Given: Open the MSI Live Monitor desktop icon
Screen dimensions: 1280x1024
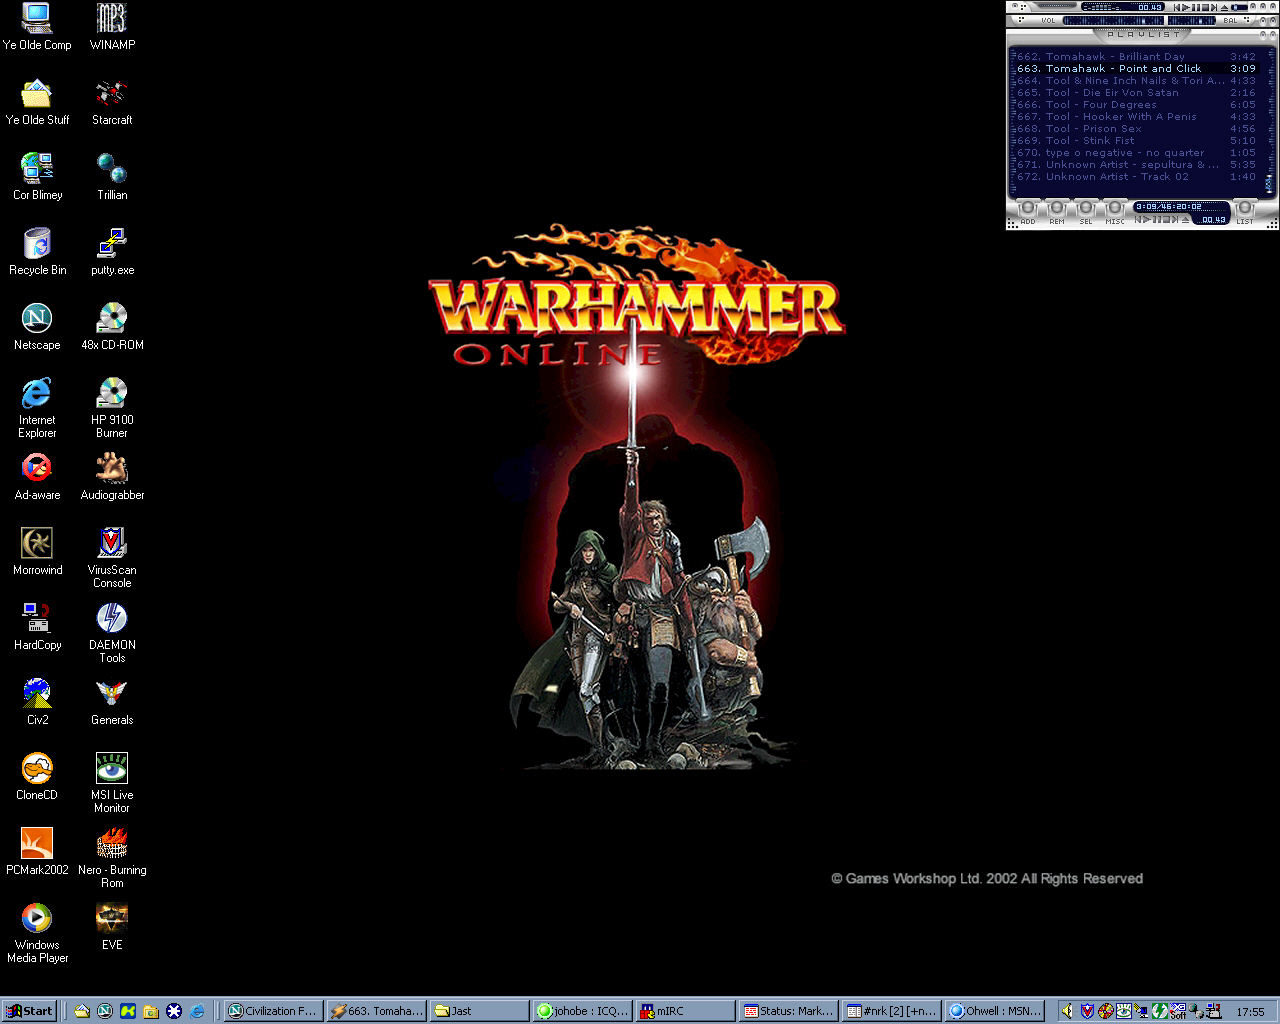Looking at the screenshot, I should (112, 783).
